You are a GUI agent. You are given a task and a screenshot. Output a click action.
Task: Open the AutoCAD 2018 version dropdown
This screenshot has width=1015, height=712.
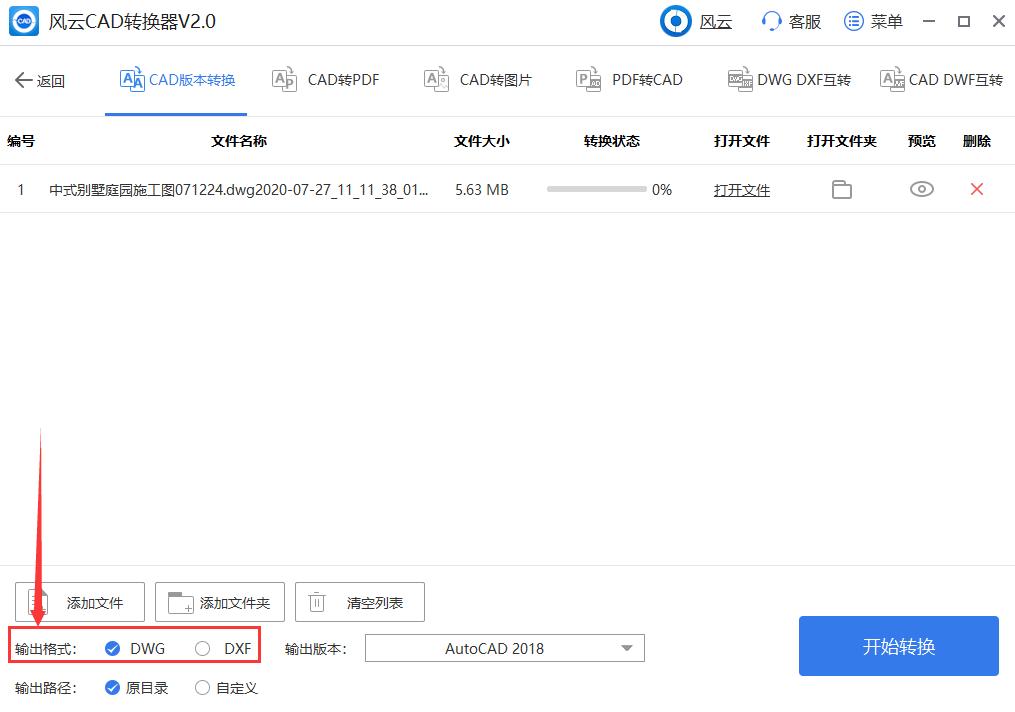click(504, 648)
